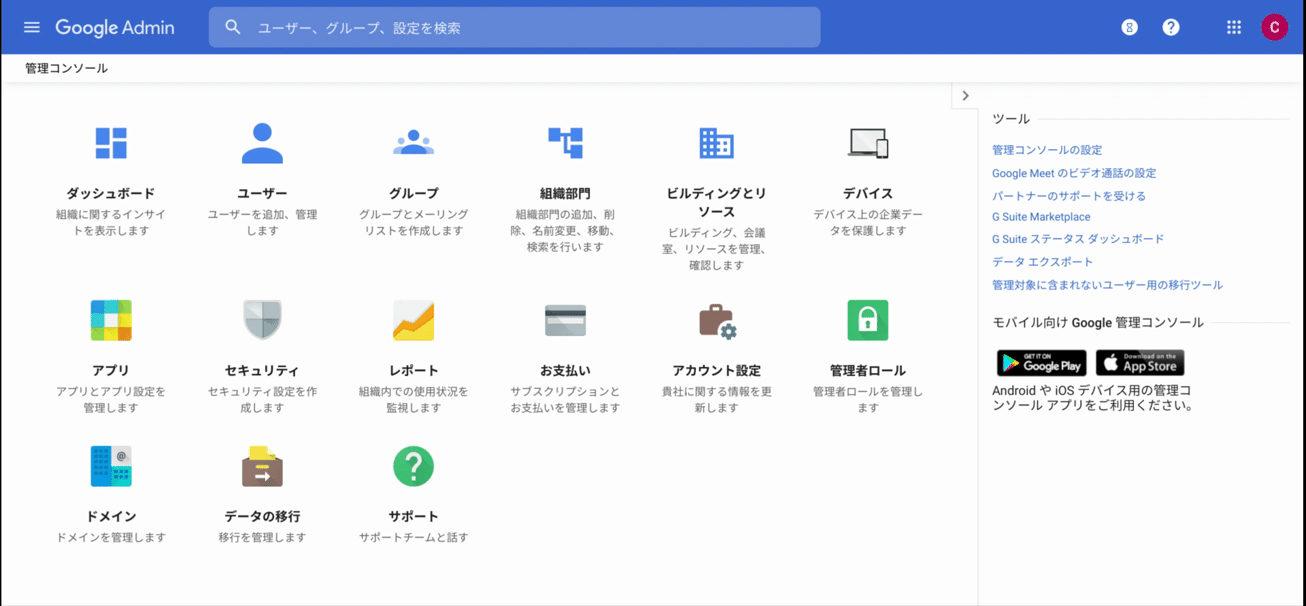The width and height of the screenshot is (1306, 606).
Task: Open データ エクスポート link
Action: [x=1043, y=262]
